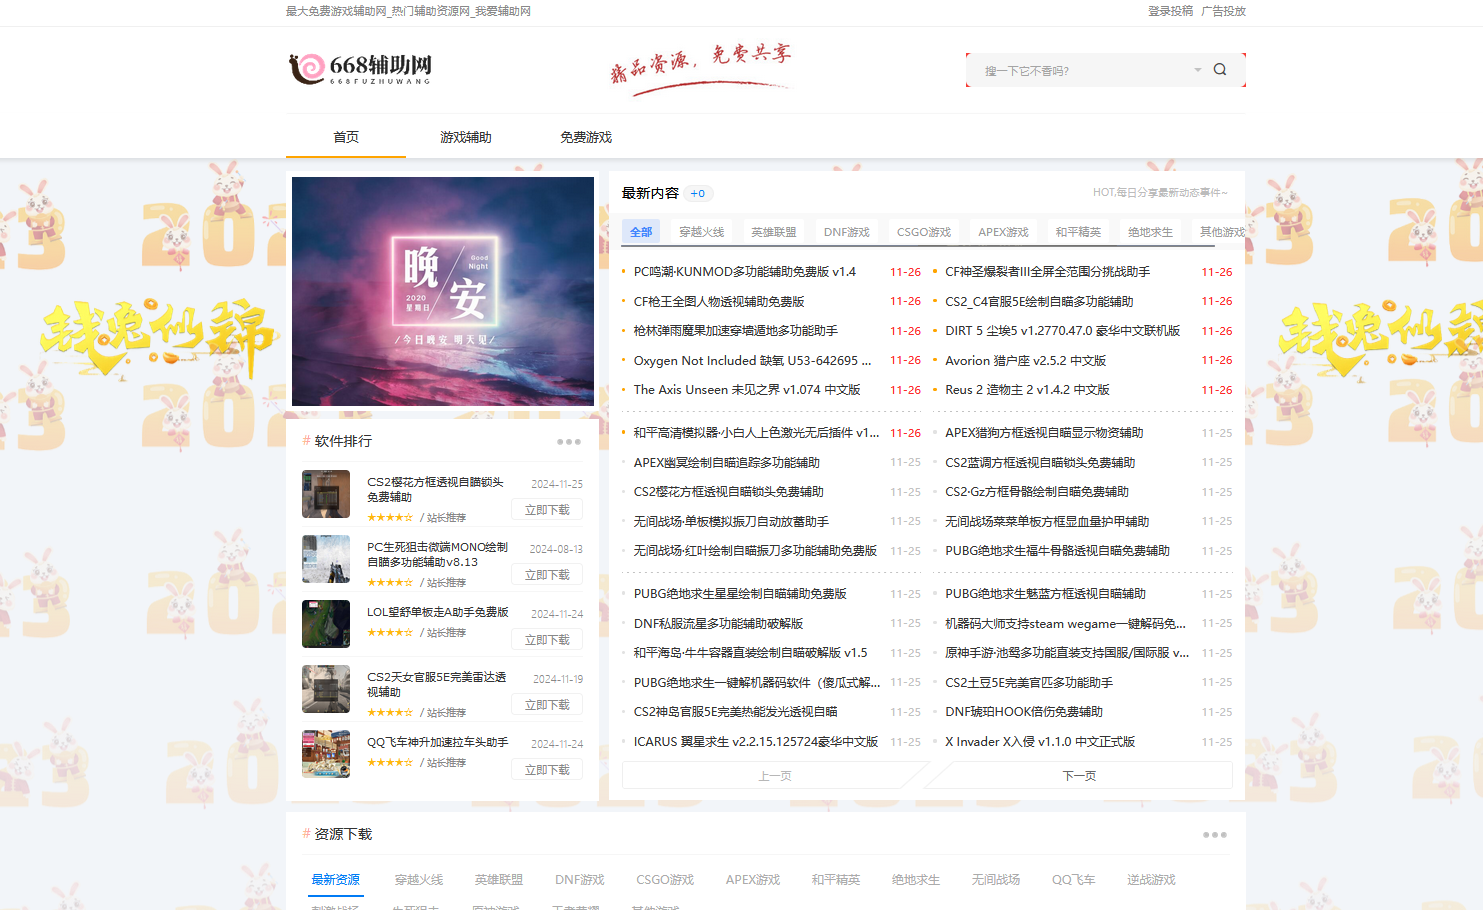Viewport: 1483px width, 910px height.
Task: Select the 绝地求生 tab in 最新内容
Action: coord(1150,232)
